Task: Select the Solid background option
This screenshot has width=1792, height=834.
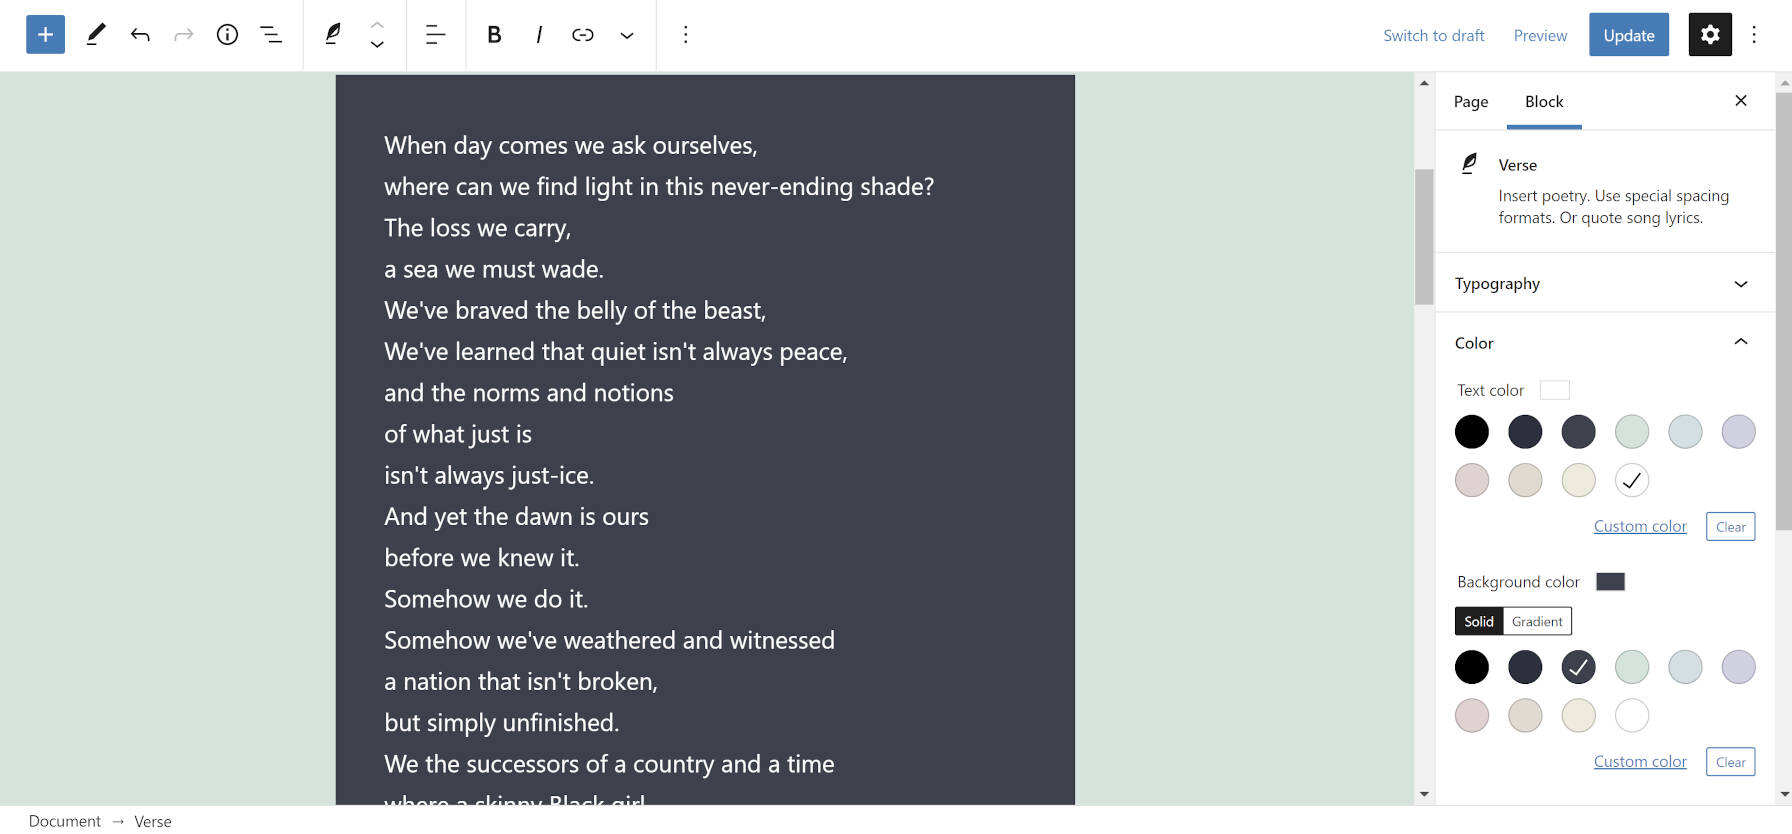Action: click(1478, 621)
